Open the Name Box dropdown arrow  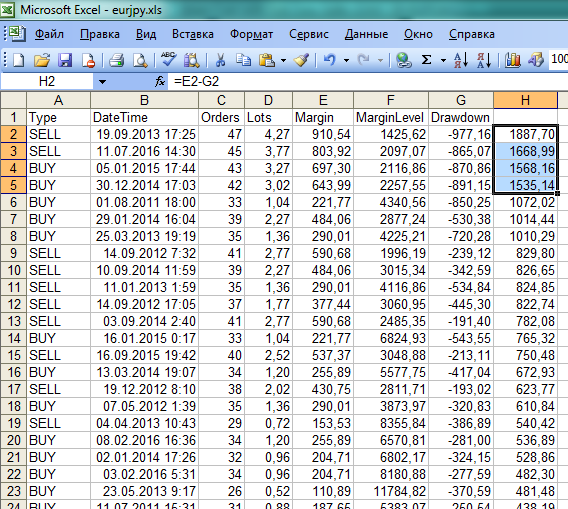tap(103, 82)
